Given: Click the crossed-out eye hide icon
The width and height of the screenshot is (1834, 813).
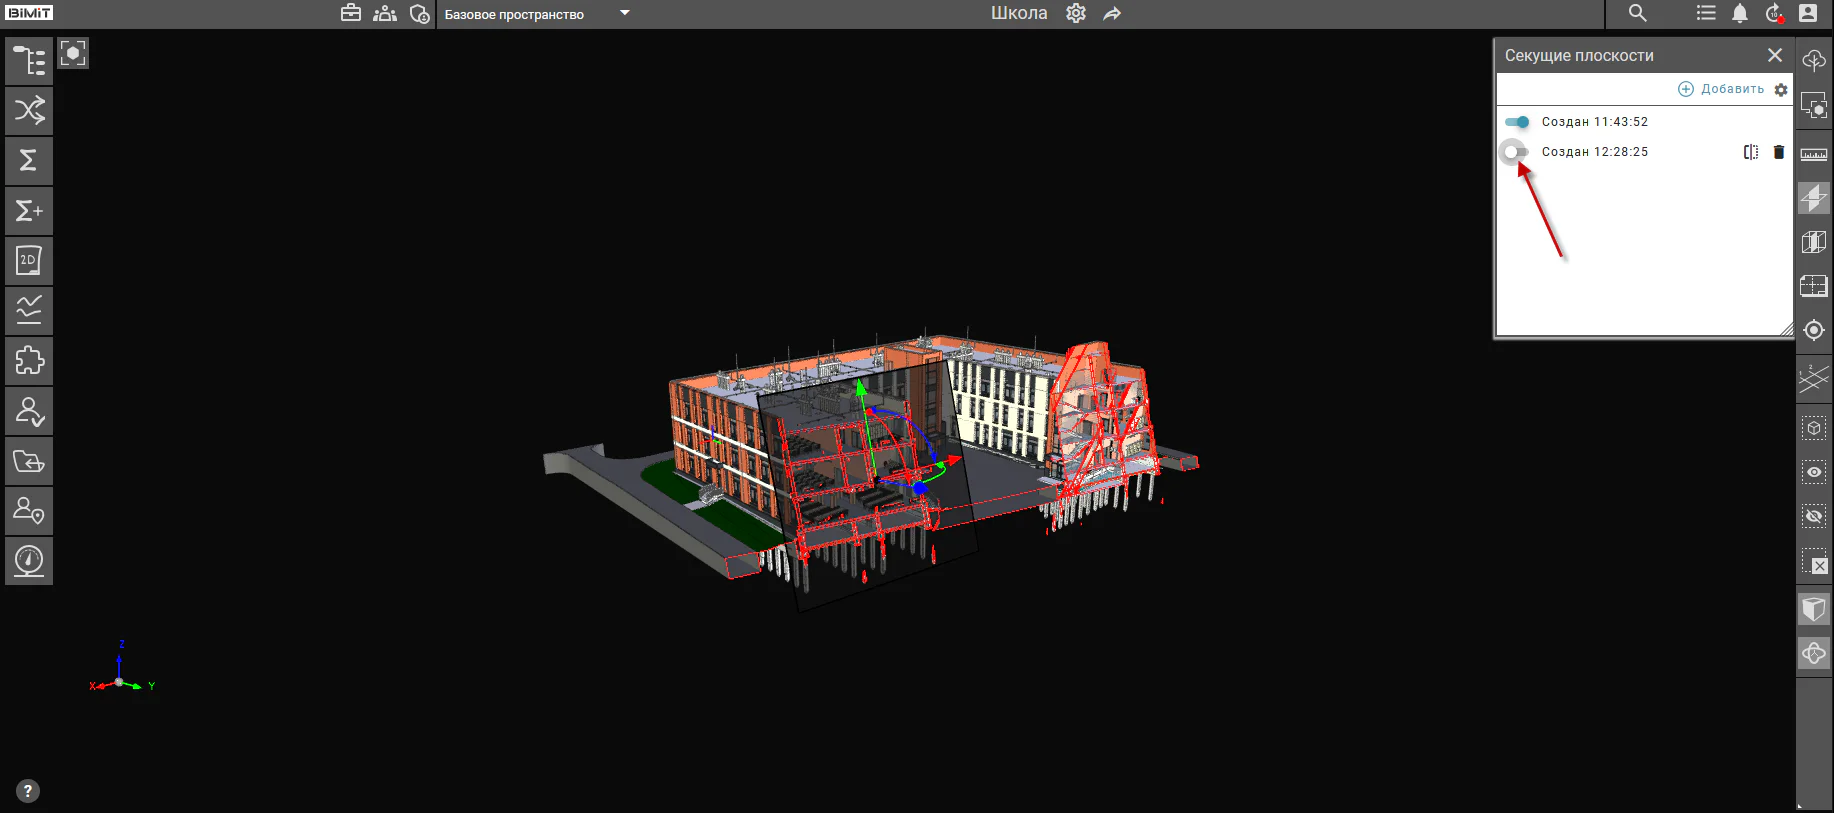Looking at the screenshot, I should coord(1814,516).
